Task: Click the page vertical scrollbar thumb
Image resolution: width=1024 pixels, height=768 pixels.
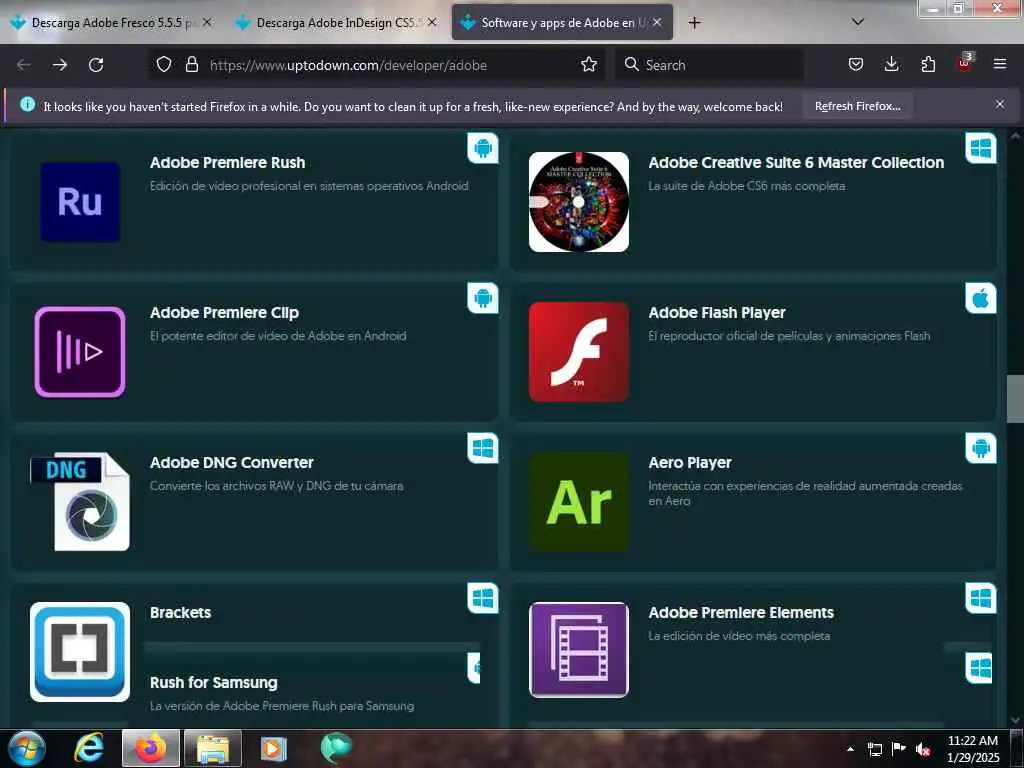Action: [1015, 399]
